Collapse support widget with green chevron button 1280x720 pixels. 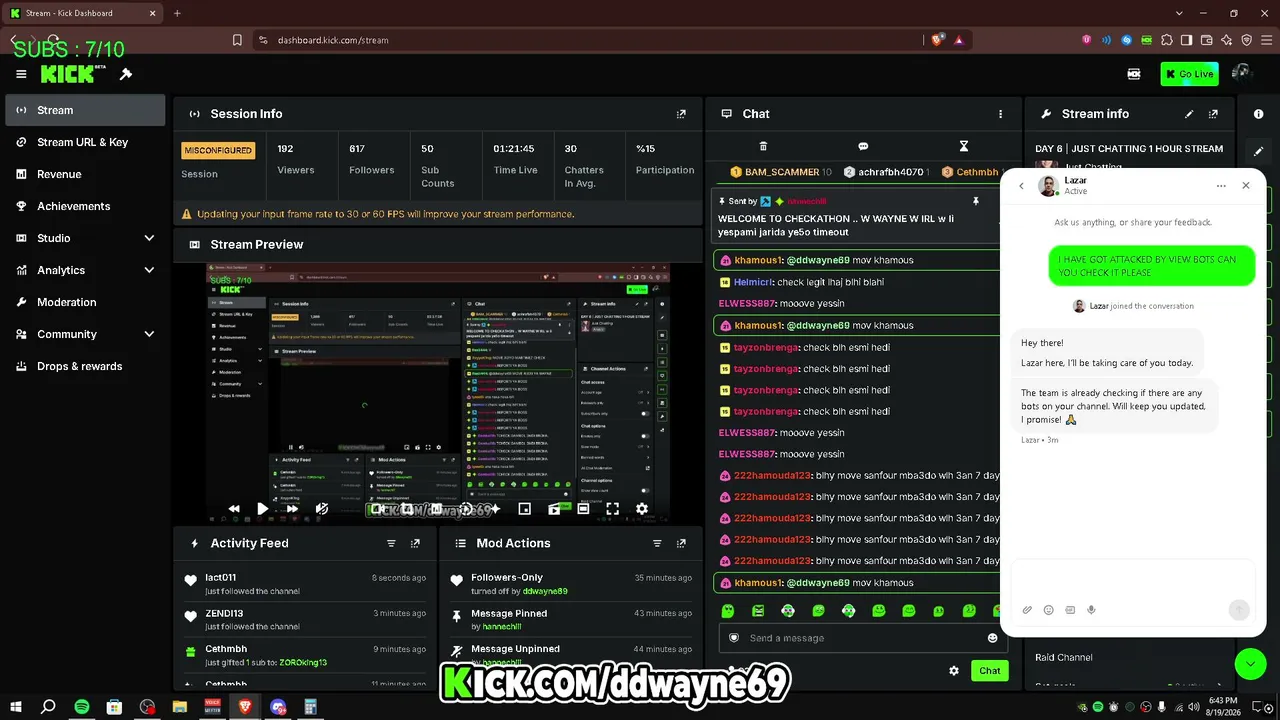pyautogui.click(x=1250, y=663)
